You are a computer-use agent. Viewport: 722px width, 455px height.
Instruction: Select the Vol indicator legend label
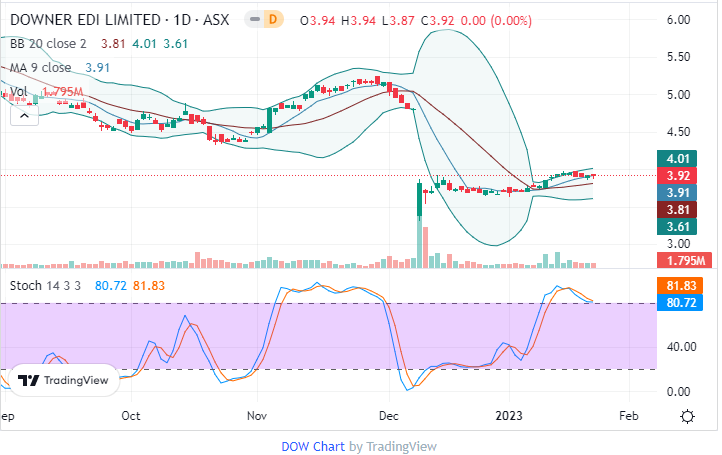click(x=18, y=92)
